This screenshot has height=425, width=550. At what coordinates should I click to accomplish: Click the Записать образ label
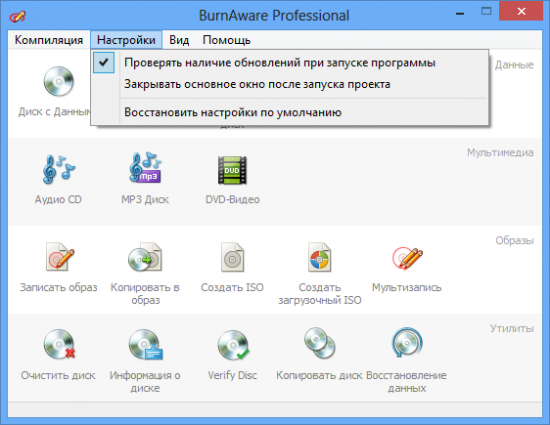(59, 287)
